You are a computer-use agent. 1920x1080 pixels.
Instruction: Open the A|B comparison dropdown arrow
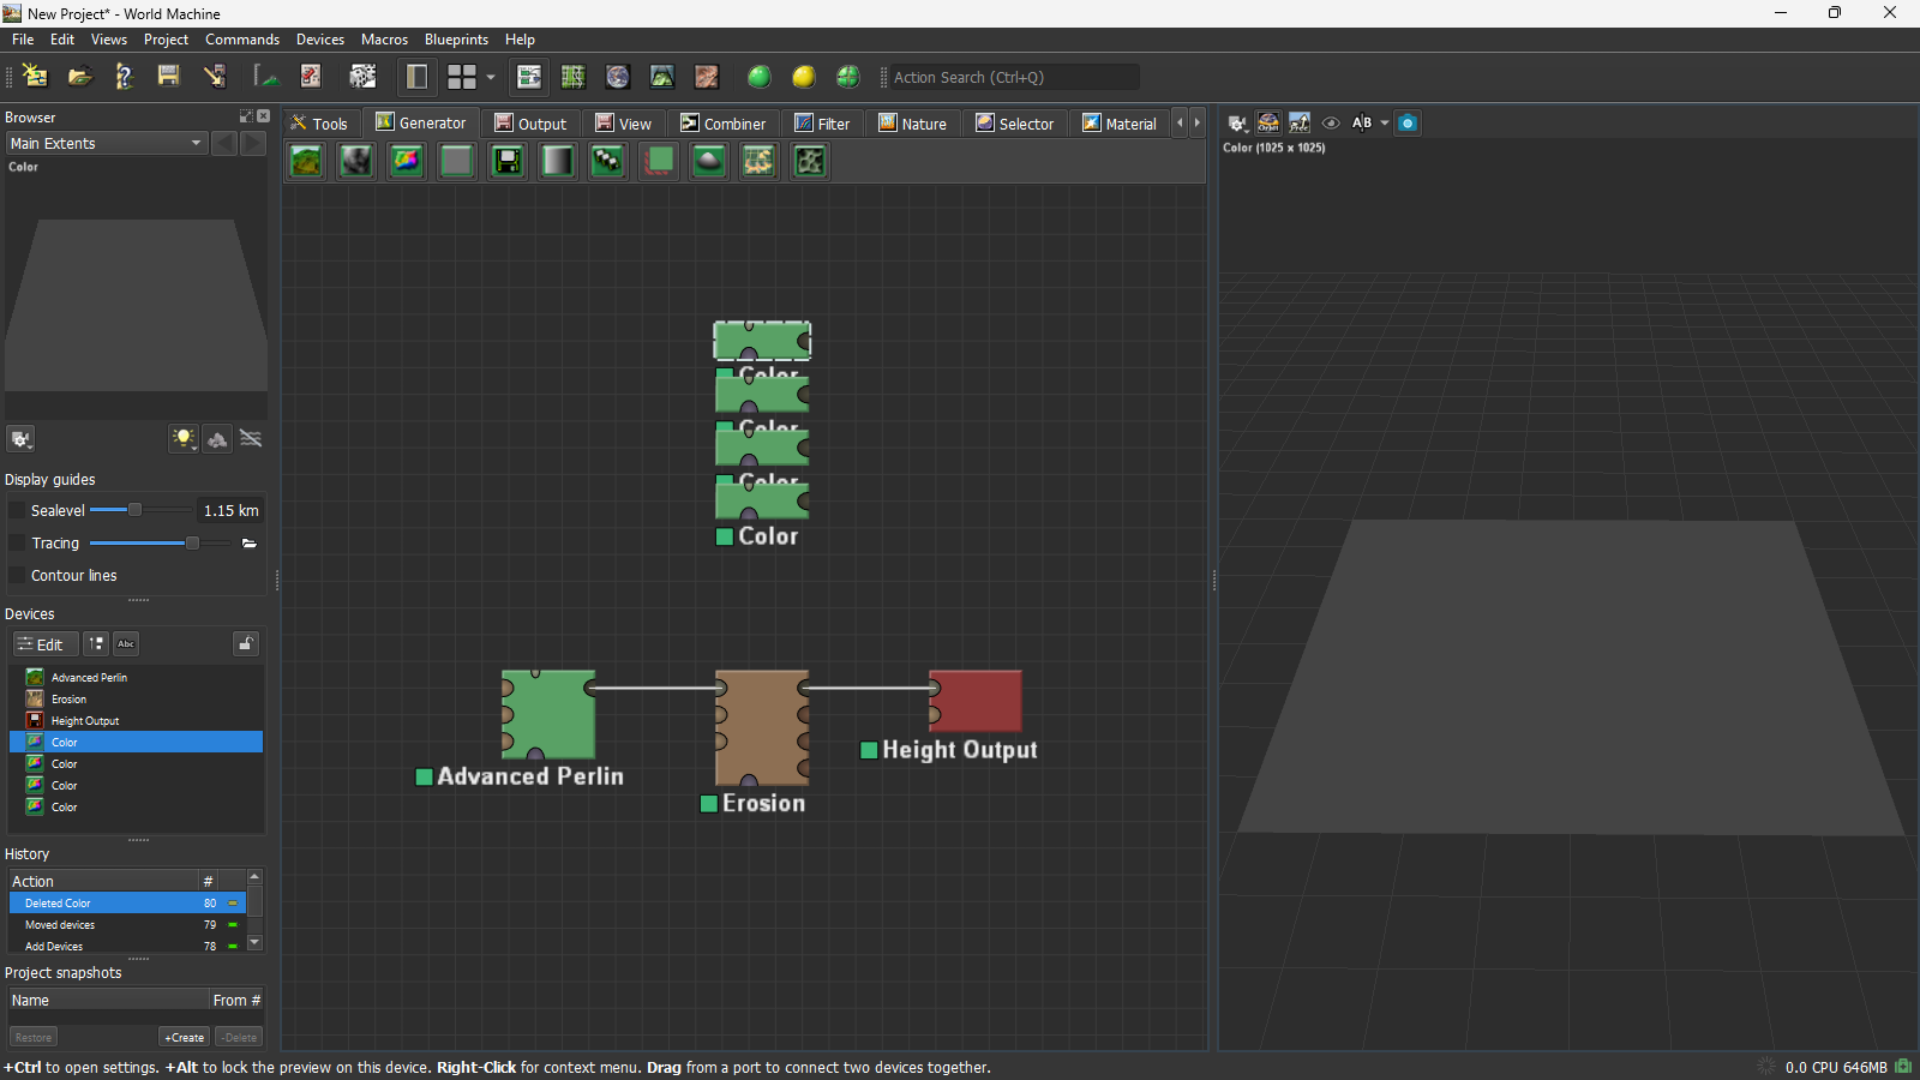pyautogui.click(x=1384, y=122)
